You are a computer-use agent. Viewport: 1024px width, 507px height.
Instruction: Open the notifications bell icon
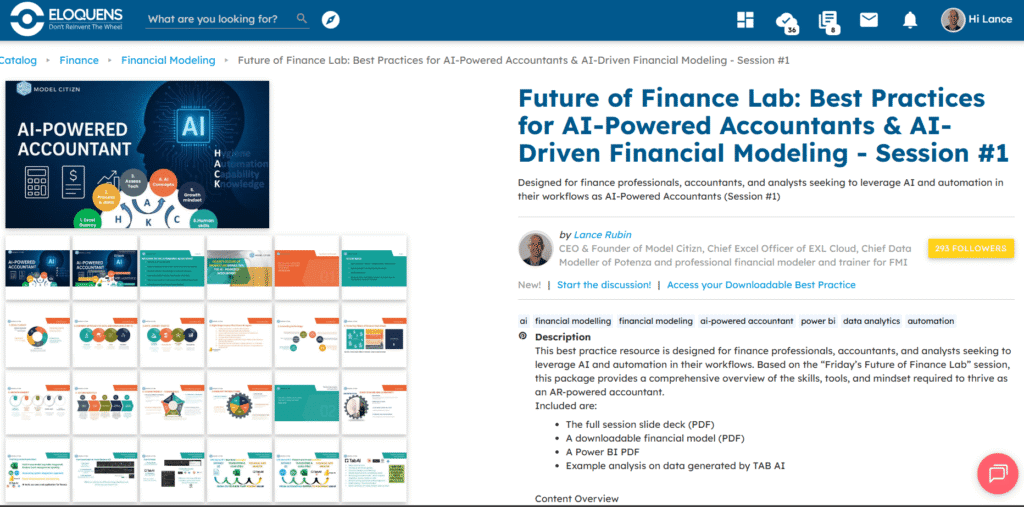pyautogui.click(x=910, y=20)
